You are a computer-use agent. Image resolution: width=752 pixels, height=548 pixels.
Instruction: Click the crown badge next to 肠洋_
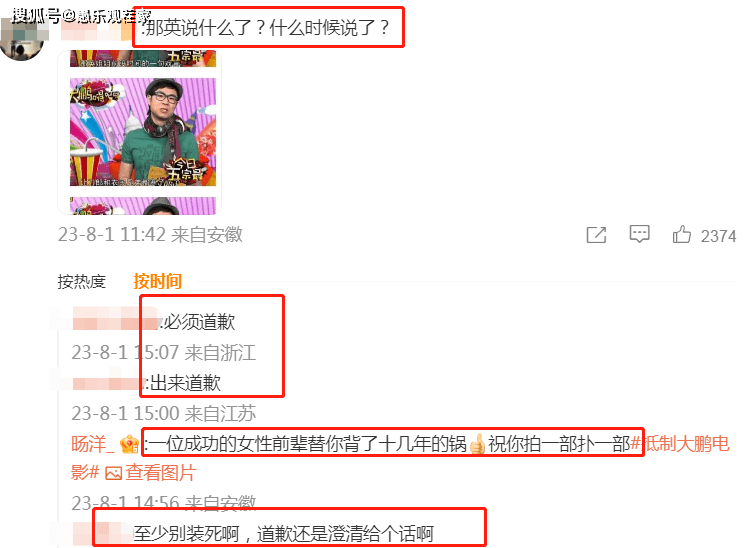click(x=129, y=444)
